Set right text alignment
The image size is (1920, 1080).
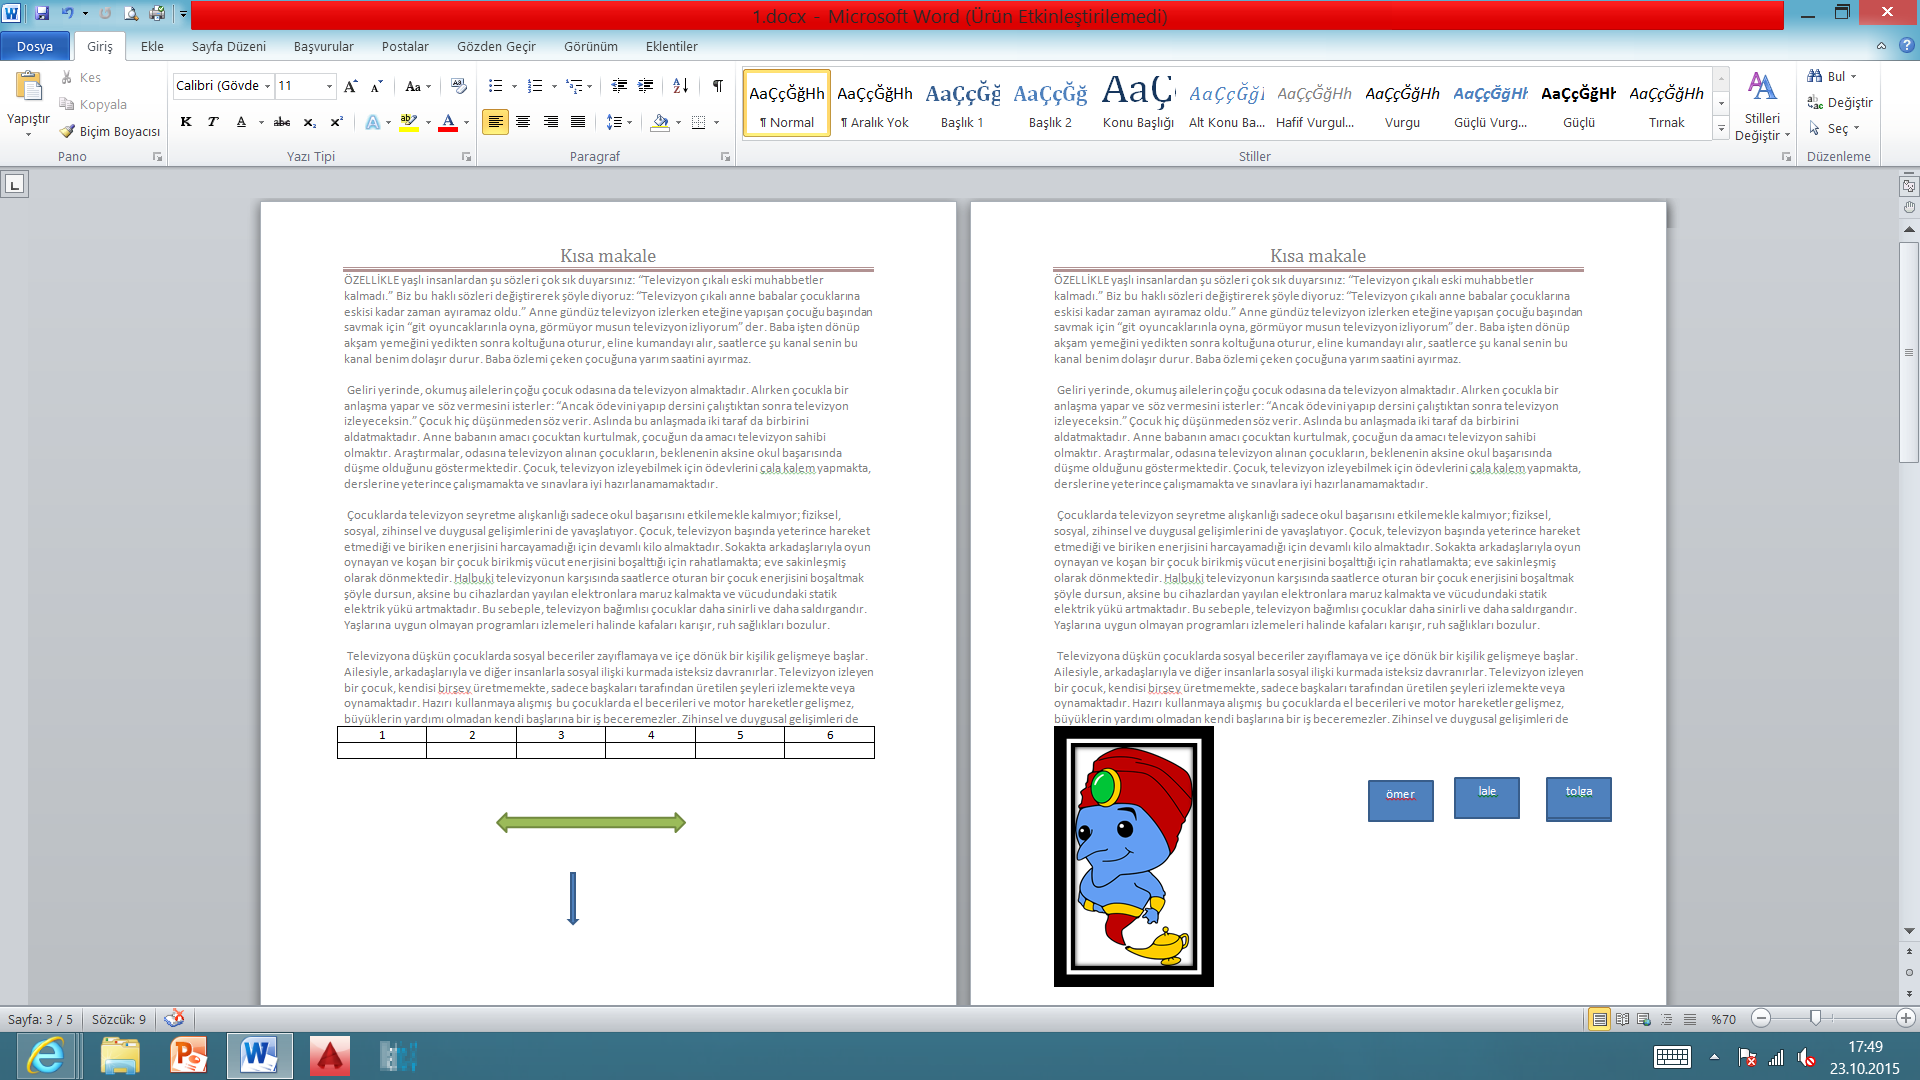pyautogui.click(x=550, y=122)
